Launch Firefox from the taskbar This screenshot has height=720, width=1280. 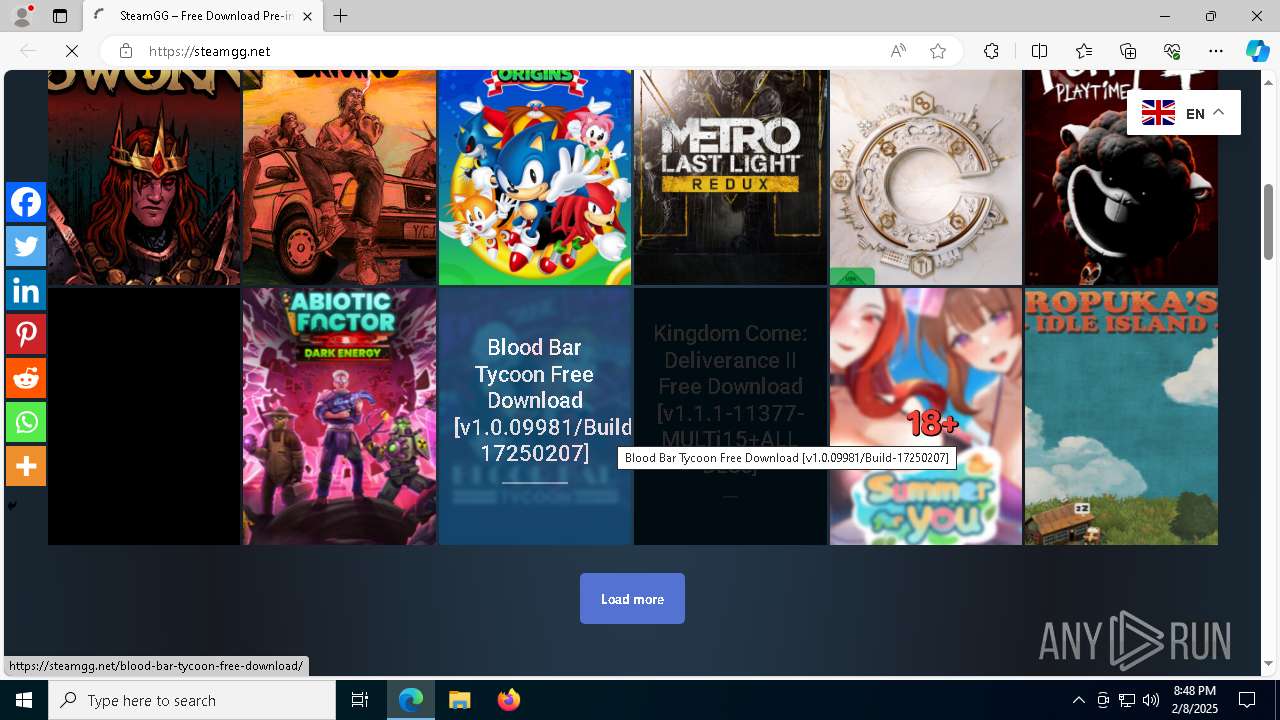click(509, 700)
